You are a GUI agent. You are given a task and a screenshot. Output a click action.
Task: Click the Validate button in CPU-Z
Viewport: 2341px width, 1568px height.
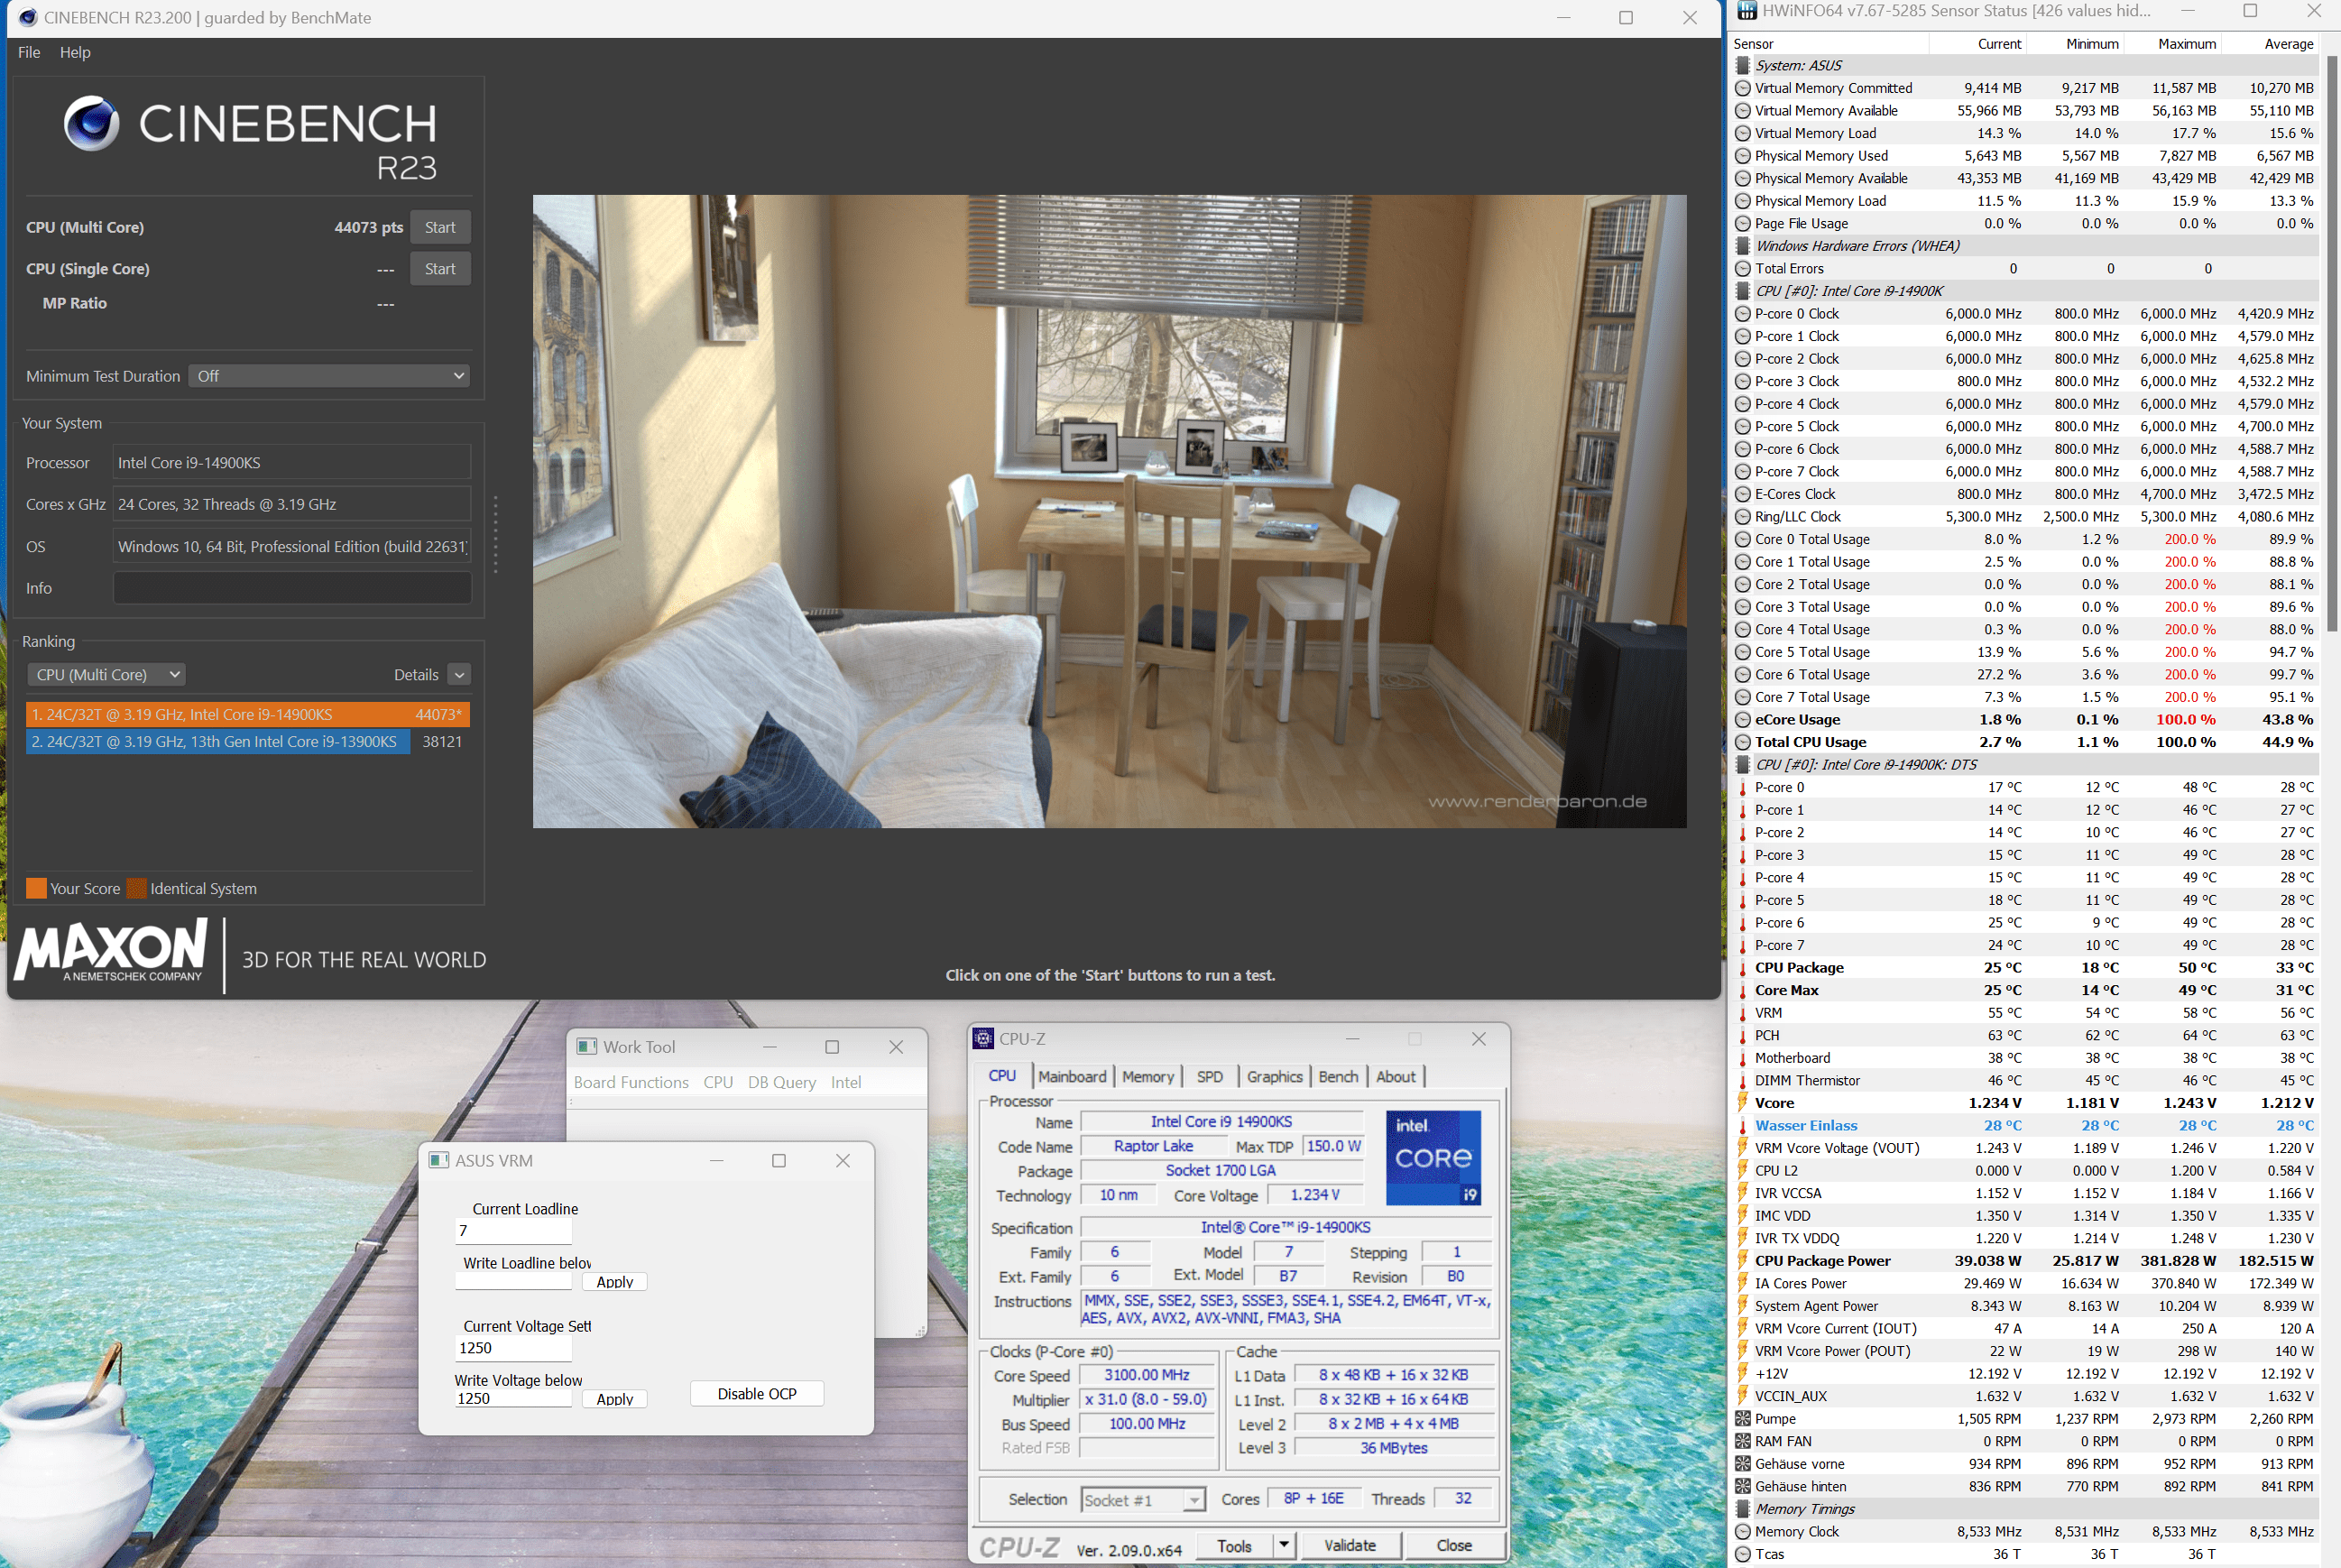1350,1545
